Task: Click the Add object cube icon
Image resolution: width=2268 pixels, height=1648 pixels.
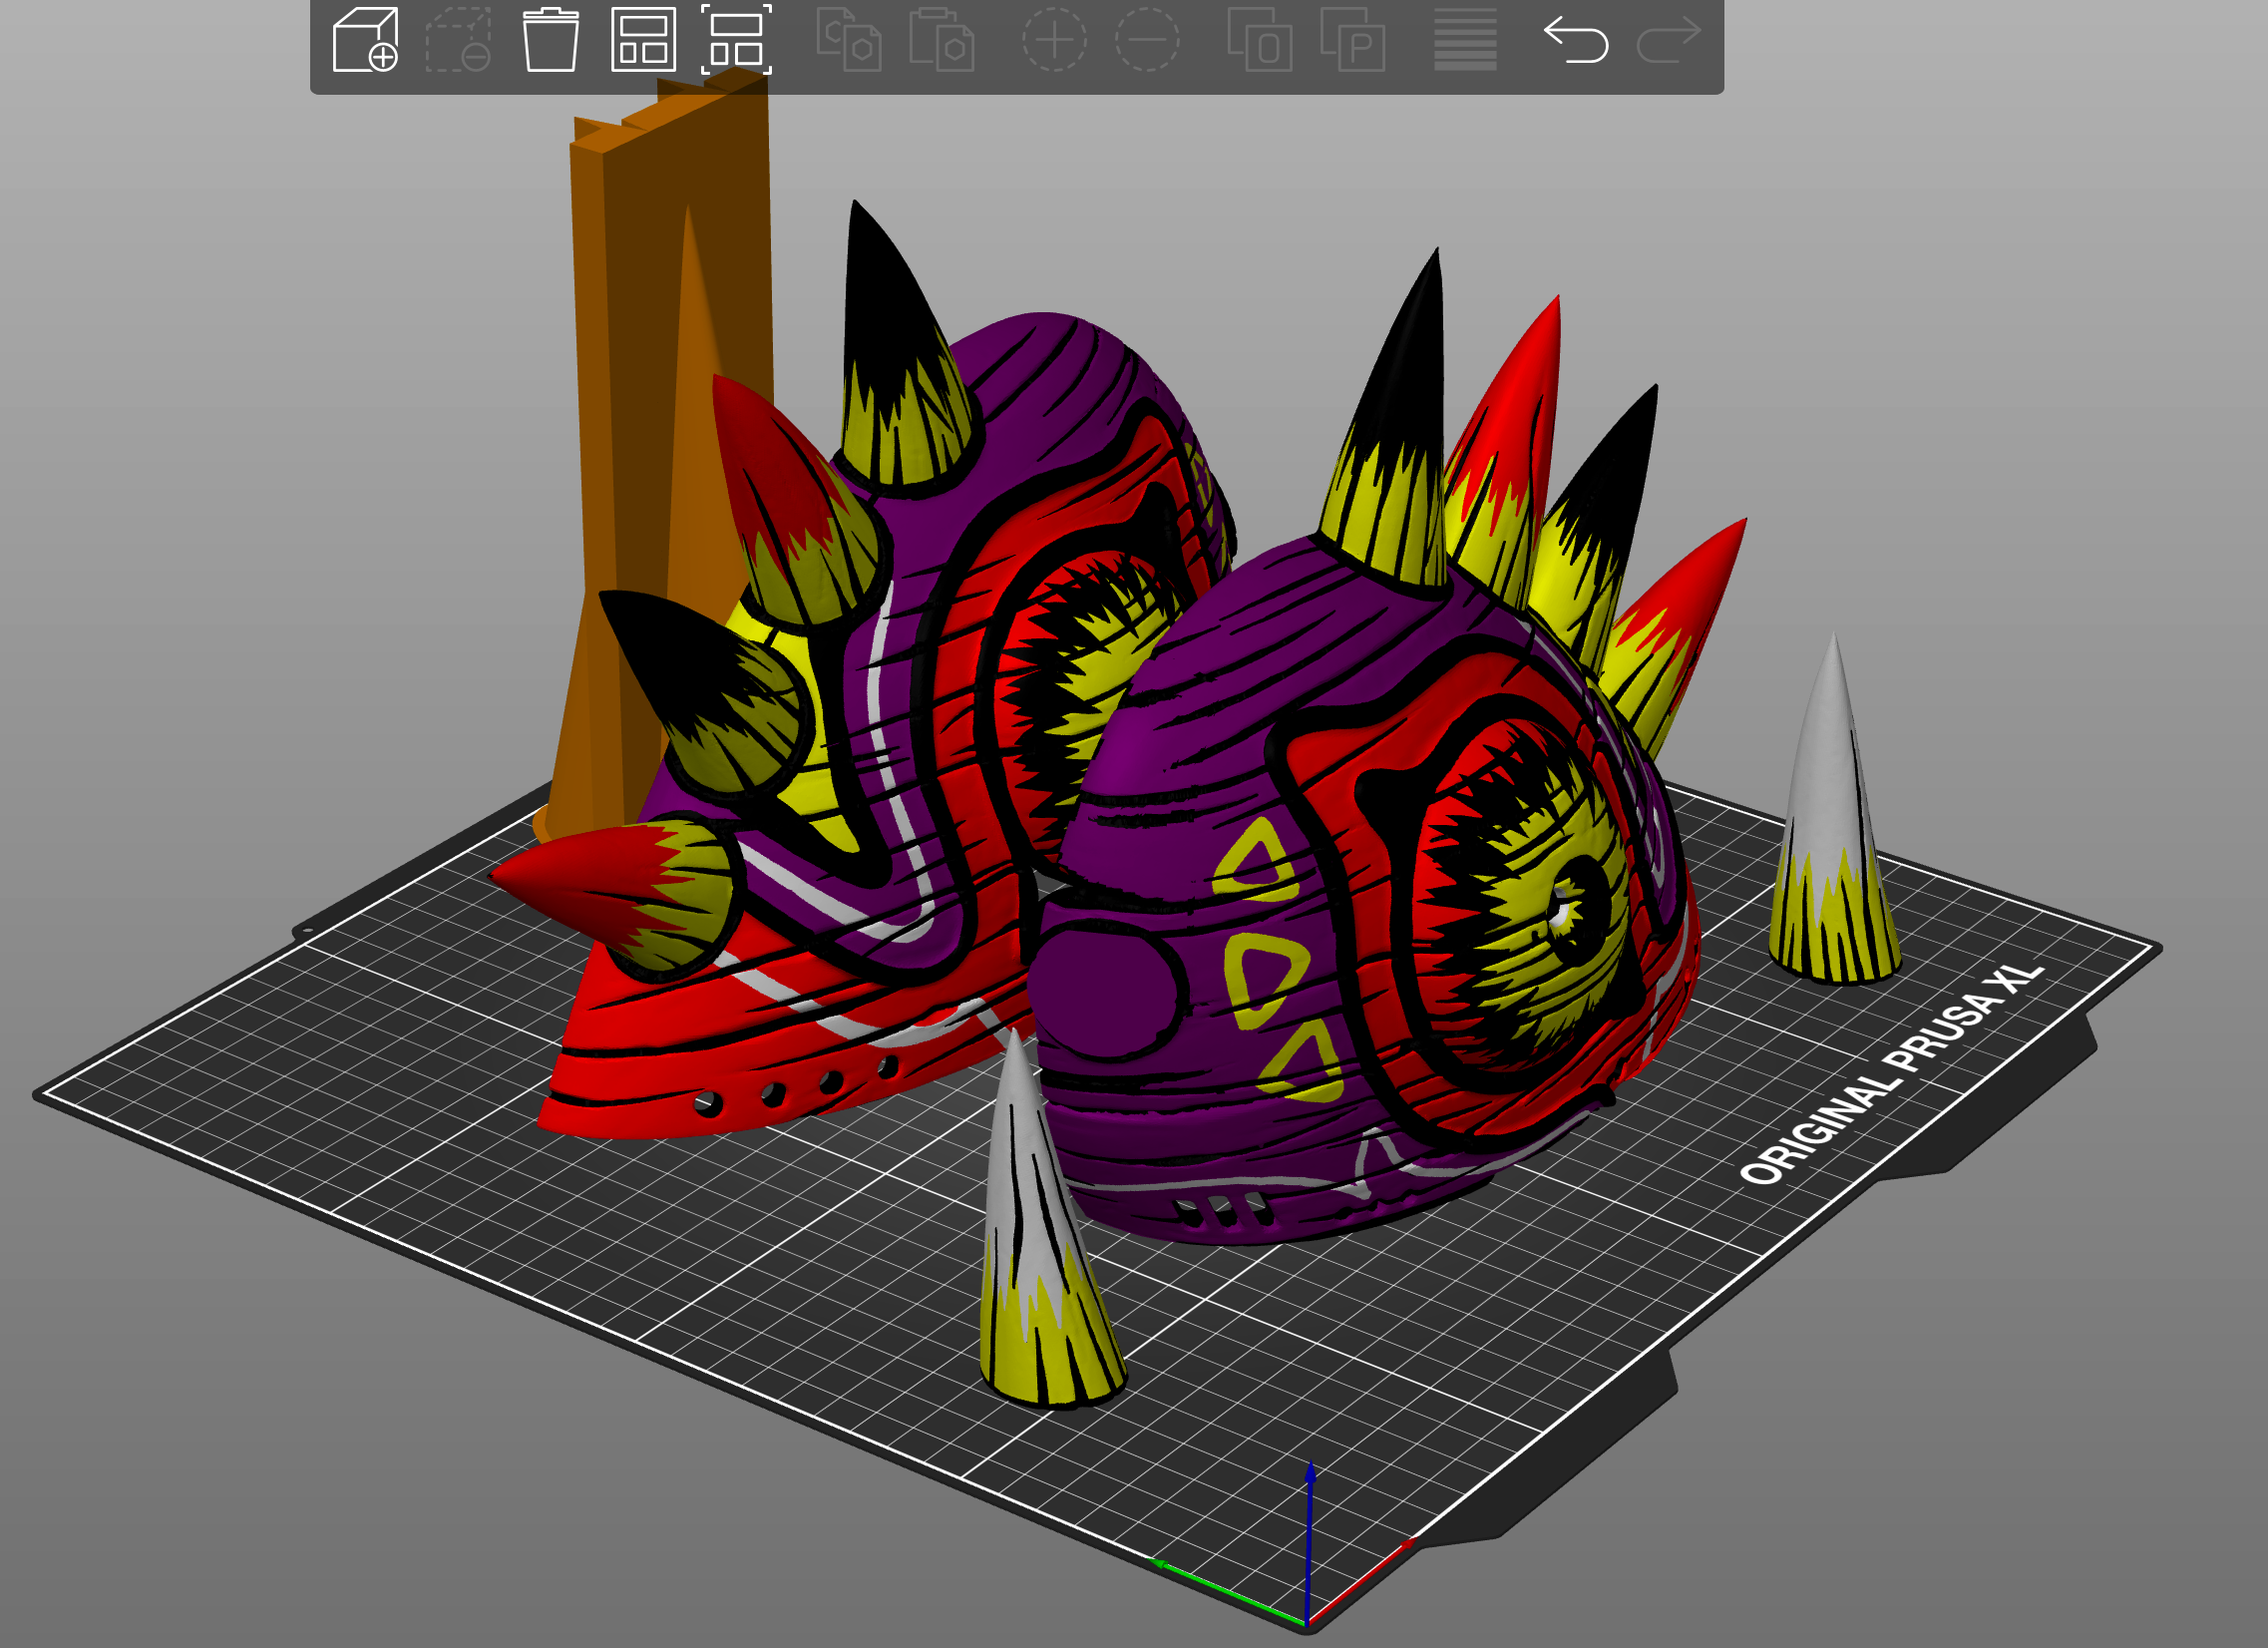Action: click(365, 40)
